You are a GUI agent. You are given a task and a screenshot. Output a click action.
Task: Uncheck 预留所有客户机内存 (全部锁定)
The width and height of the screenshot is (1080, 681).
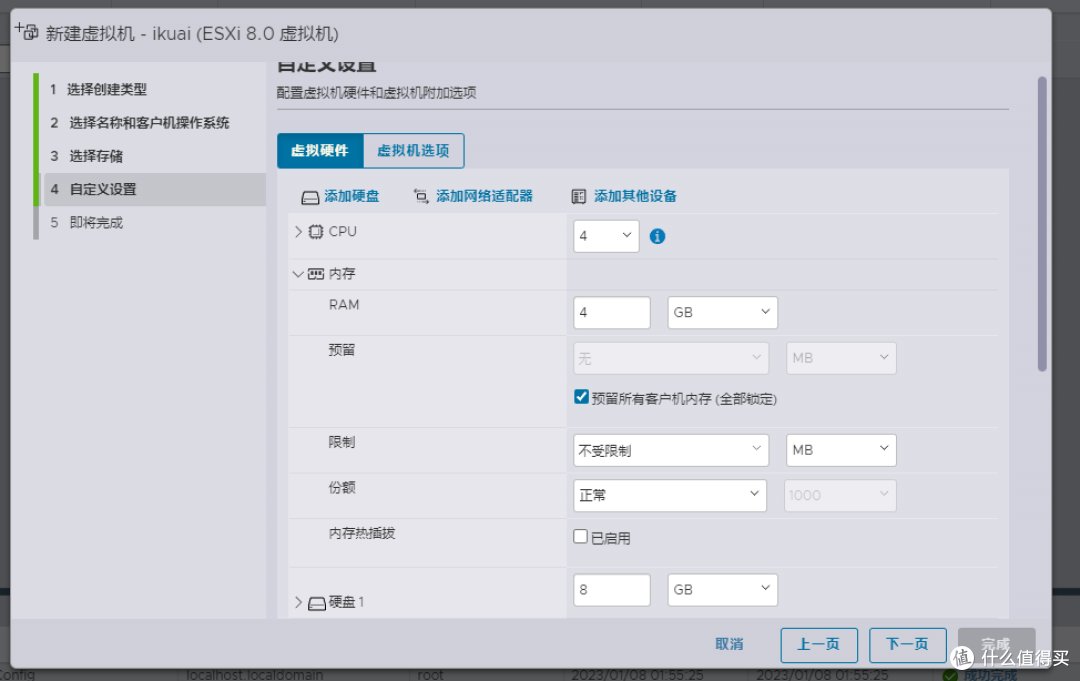tap(581, 396)
